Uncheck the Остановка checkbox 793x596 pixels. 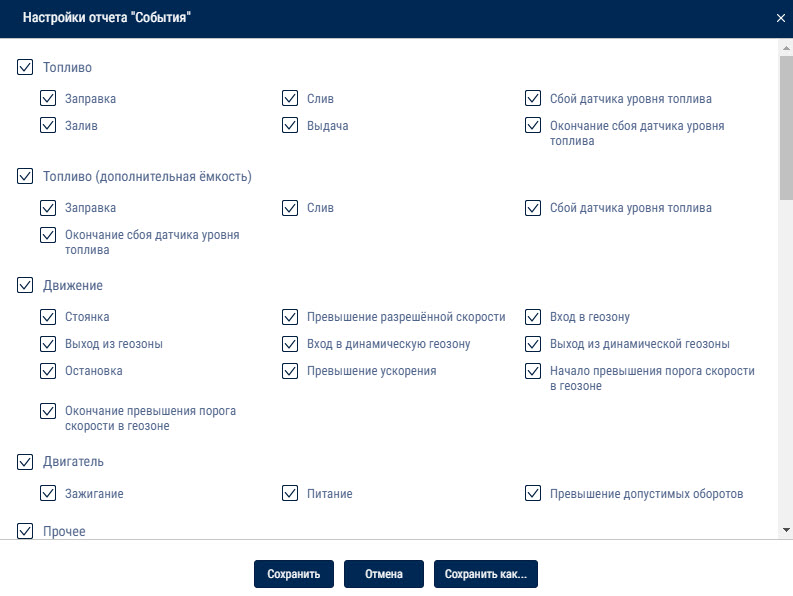pyautogui.click(x=48, y=370)
